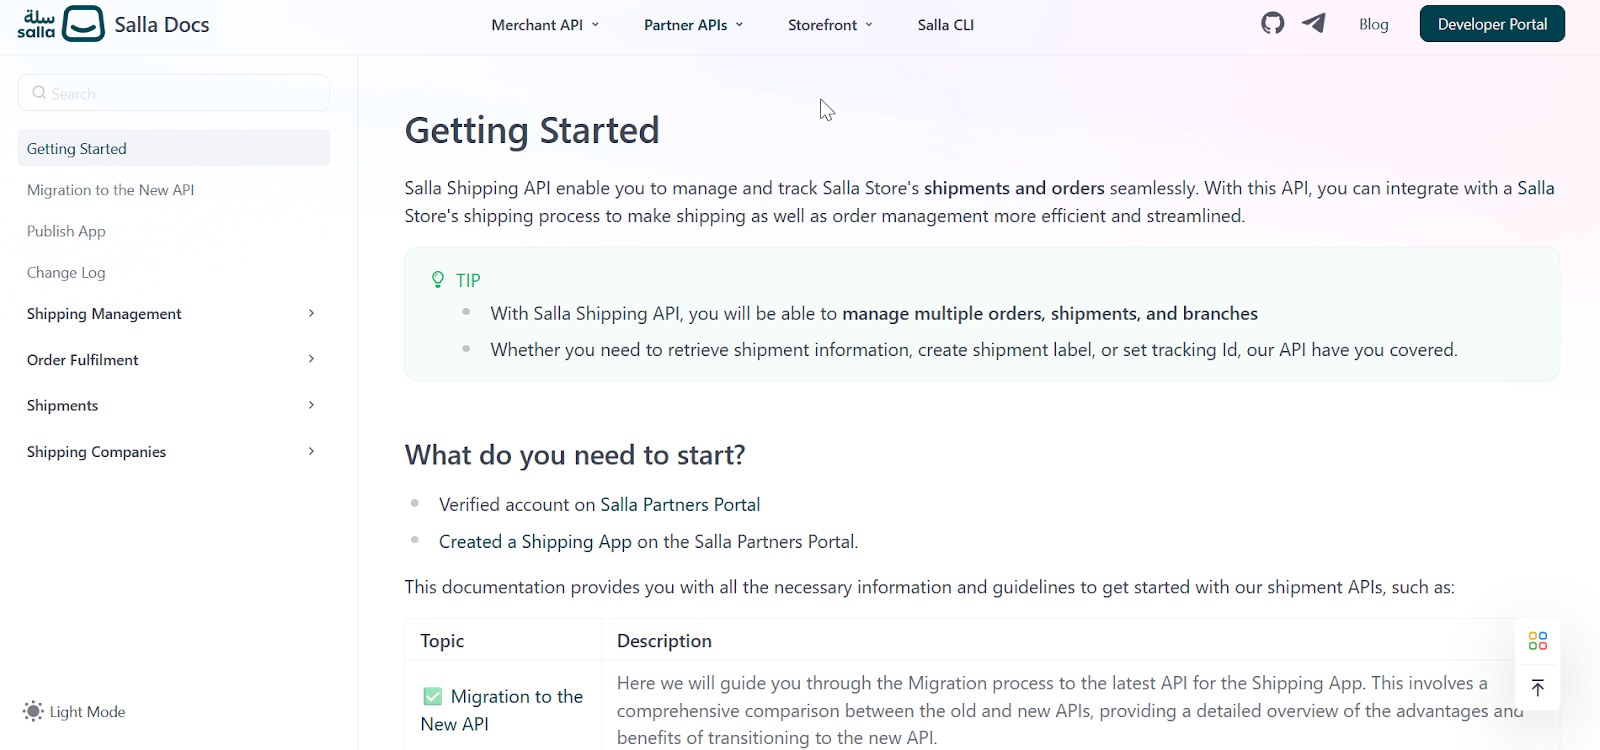Focus the Search input field
This screenshot has width=1600, height=750.
(x=174, y=93)
